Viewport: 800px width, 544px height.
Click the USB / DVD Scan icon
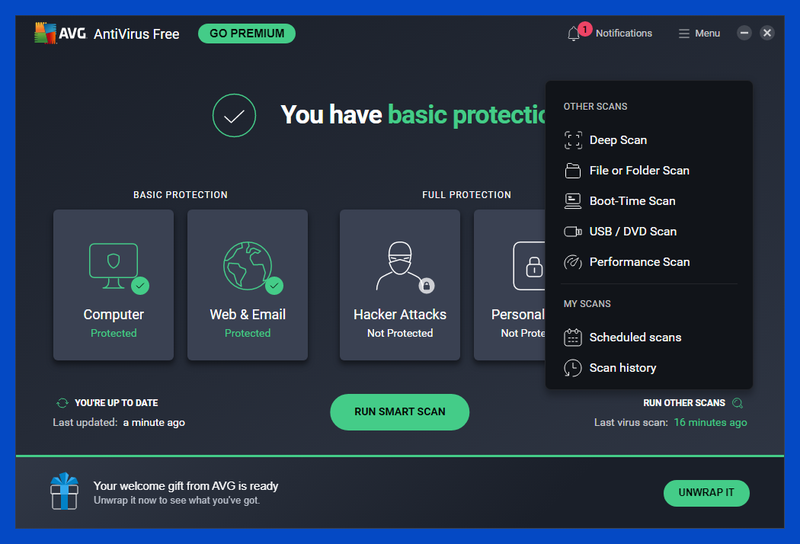click(572, 232)
